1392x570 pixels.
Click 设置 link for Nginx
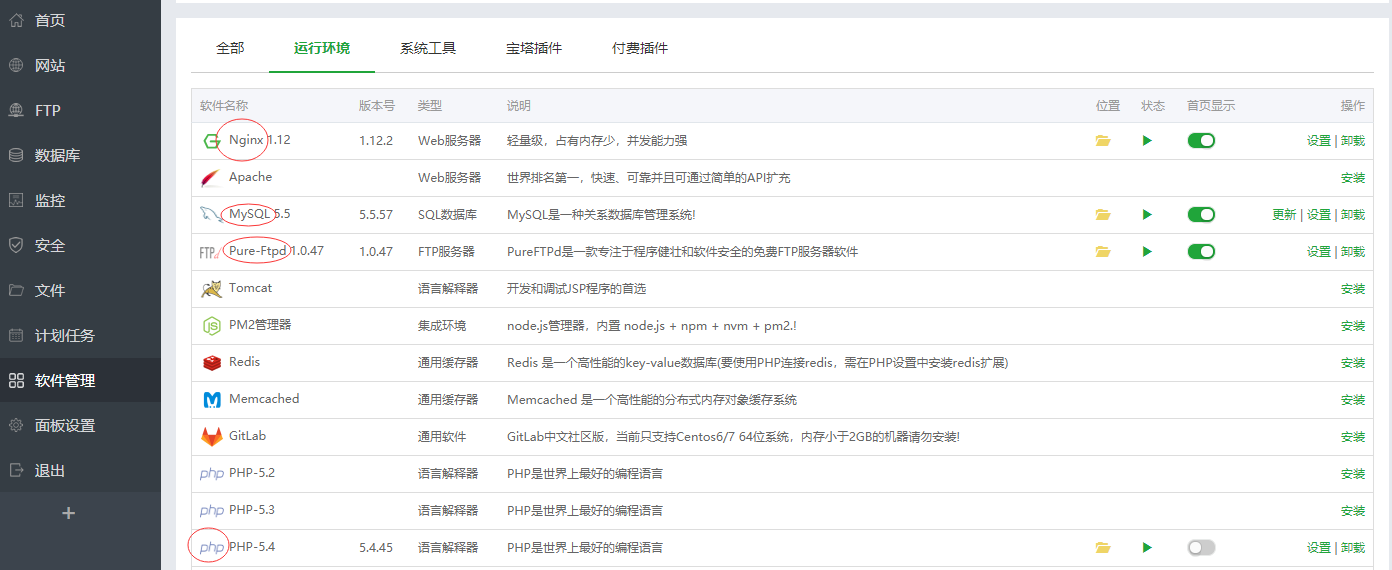[x=1318, y=141]
